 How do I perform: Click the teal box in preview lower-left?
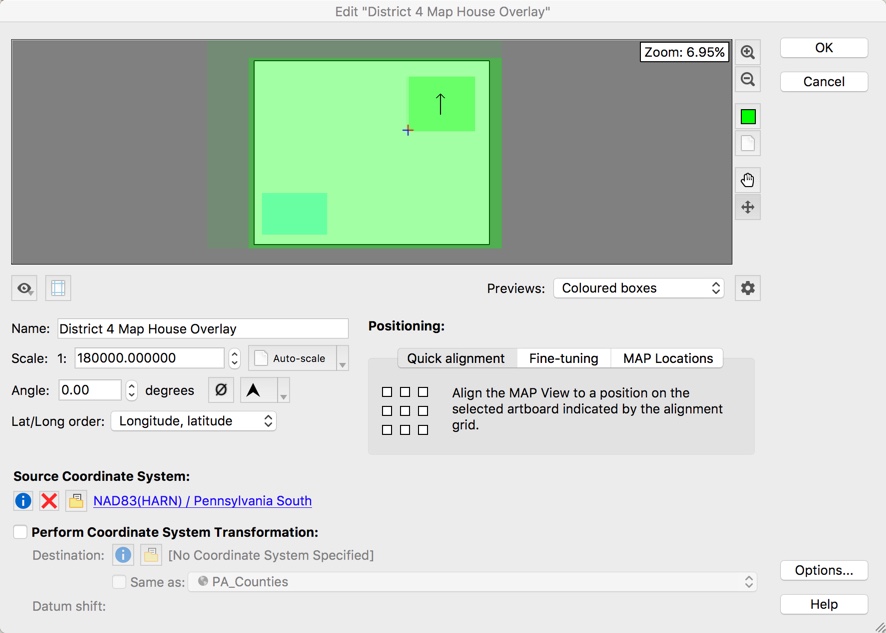tap(294, 214)
